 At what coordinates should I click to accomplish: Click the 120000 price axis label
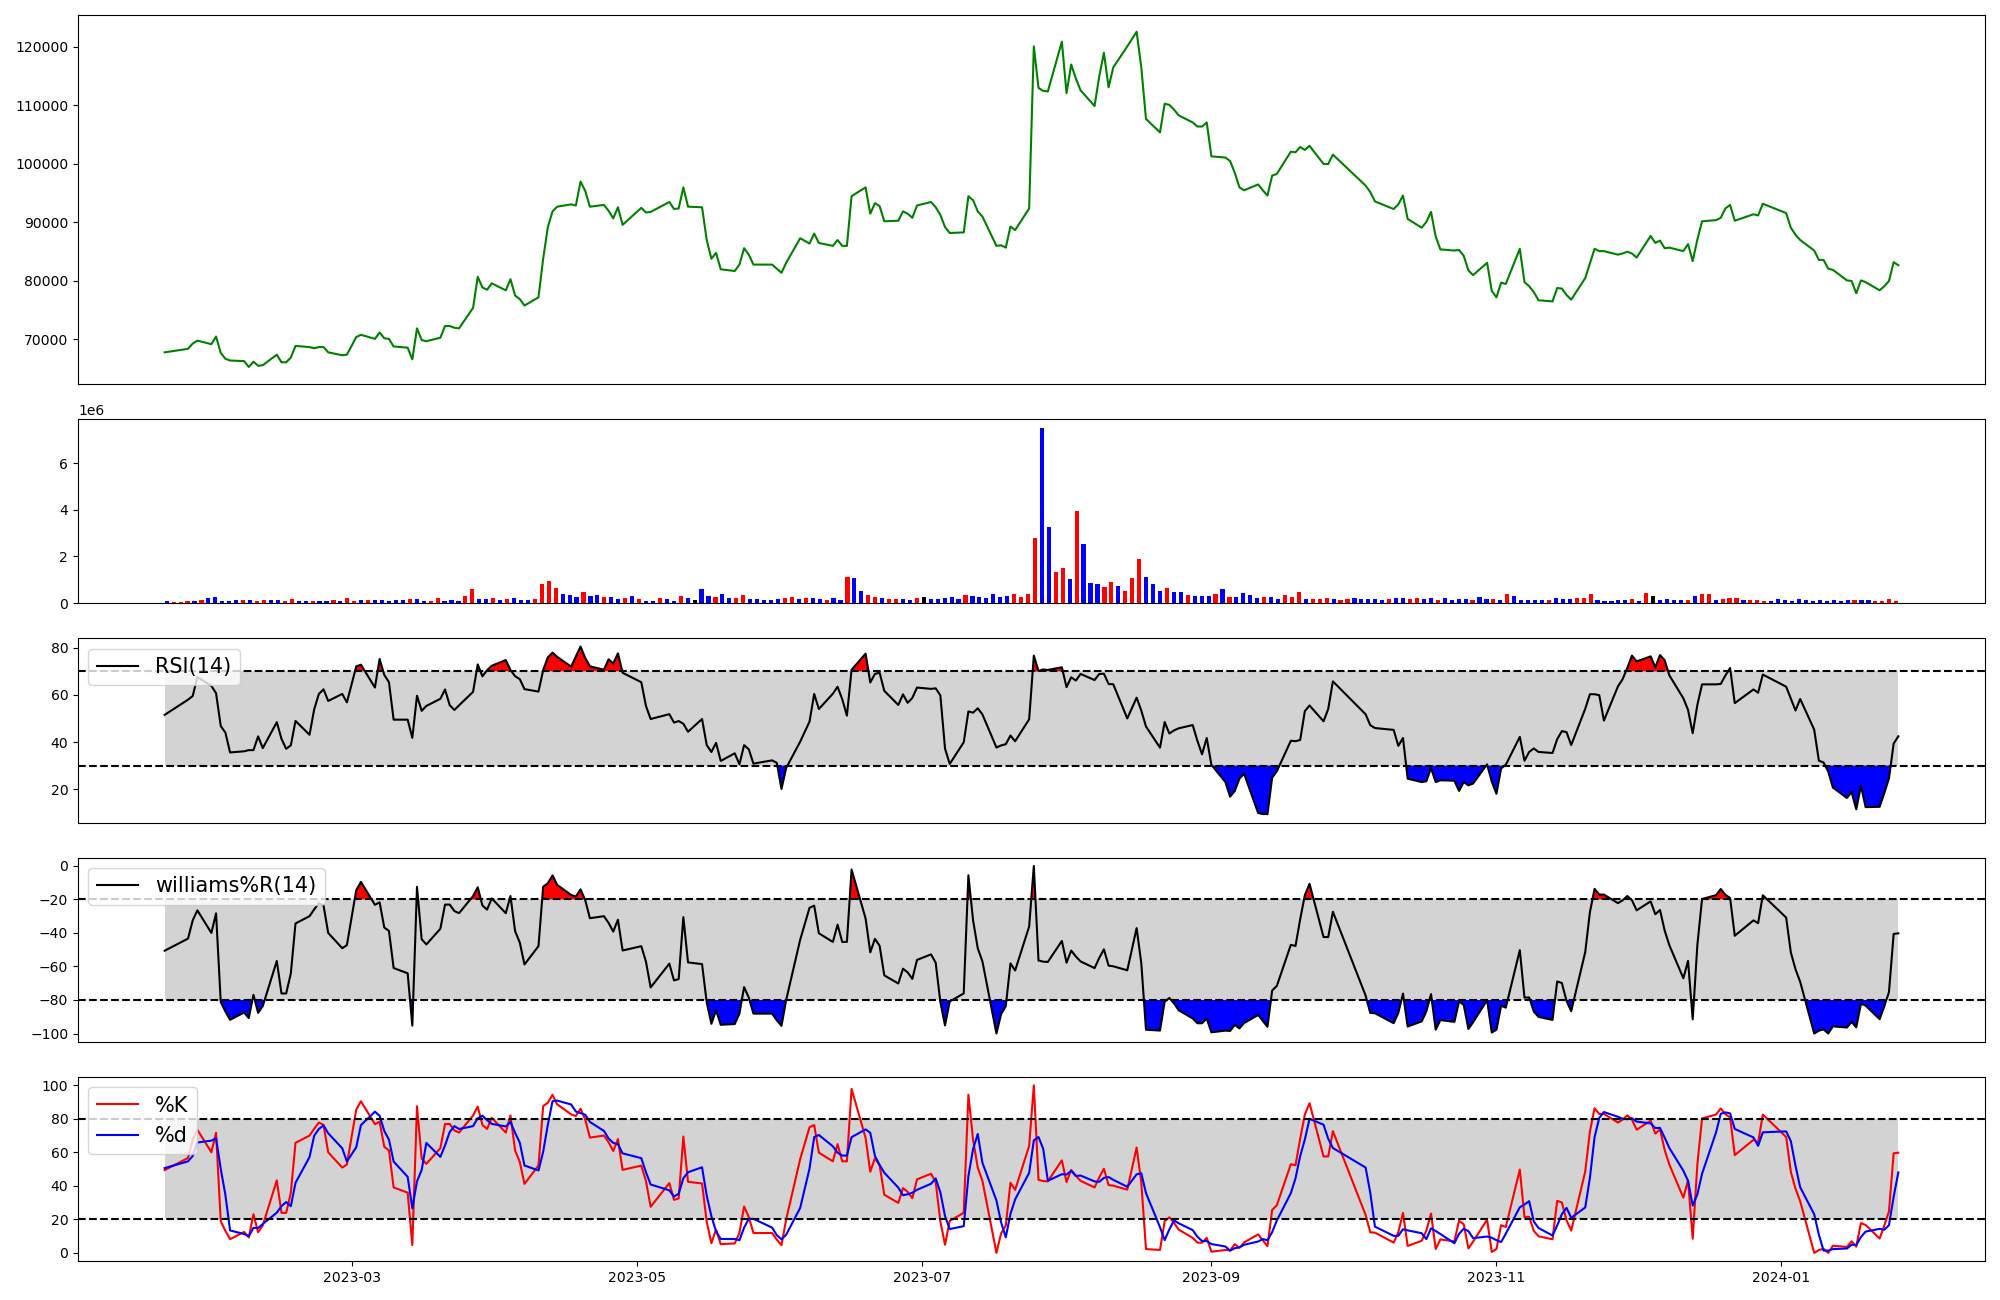(x=42, y=47)
